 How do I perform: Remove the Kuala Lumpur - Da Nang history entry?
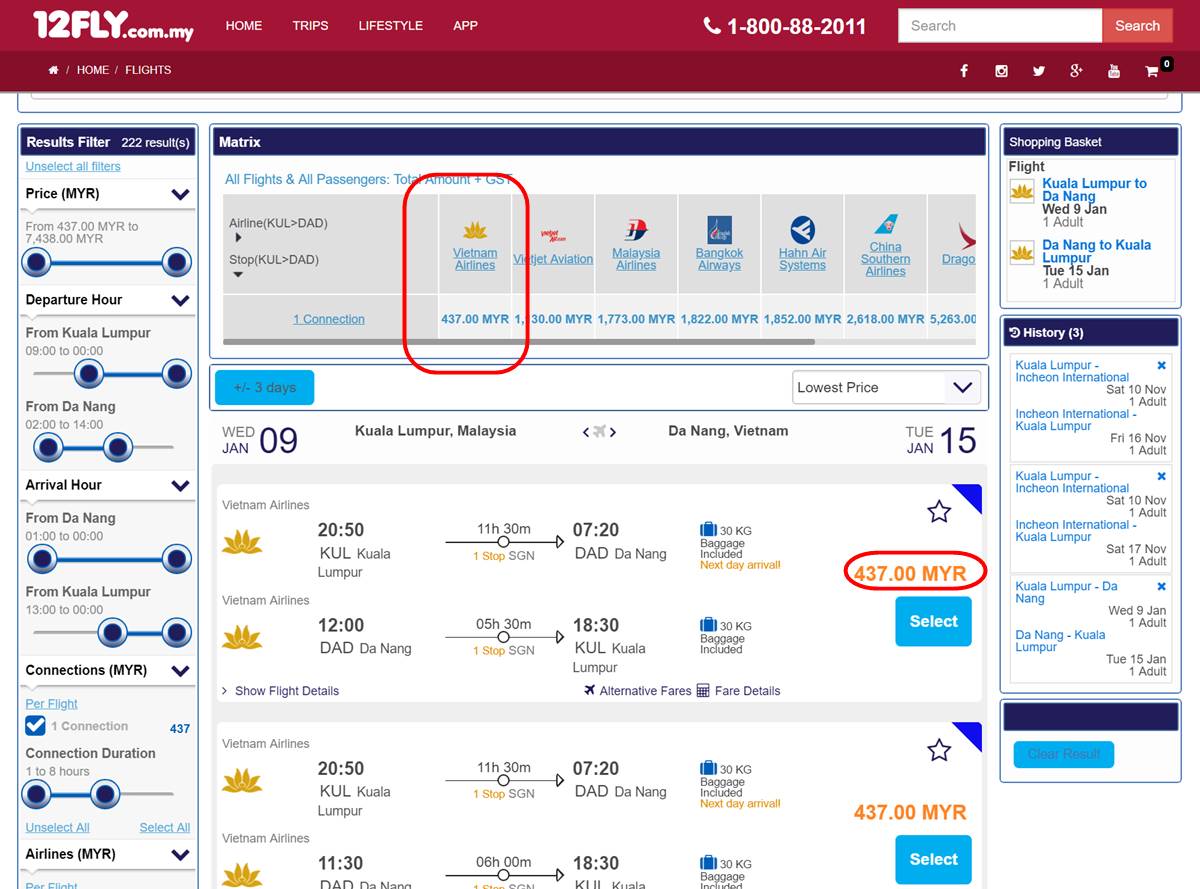(x=1161, y=587)
